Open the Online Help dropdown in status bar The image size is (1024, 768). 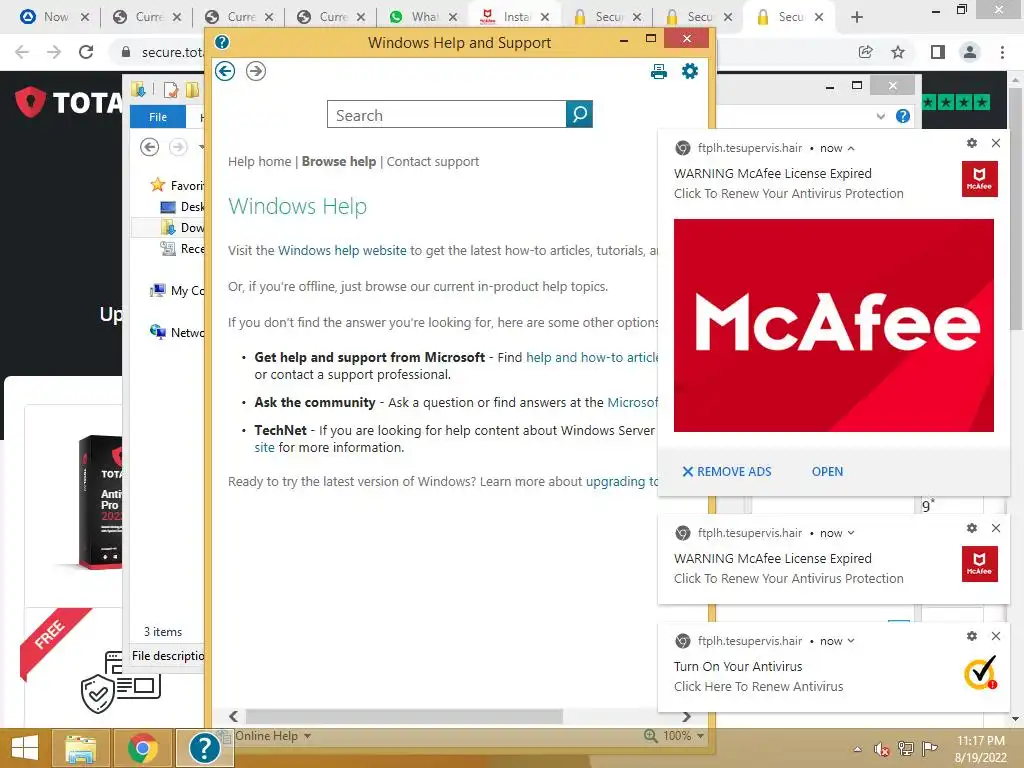click(x=272, y=736)
